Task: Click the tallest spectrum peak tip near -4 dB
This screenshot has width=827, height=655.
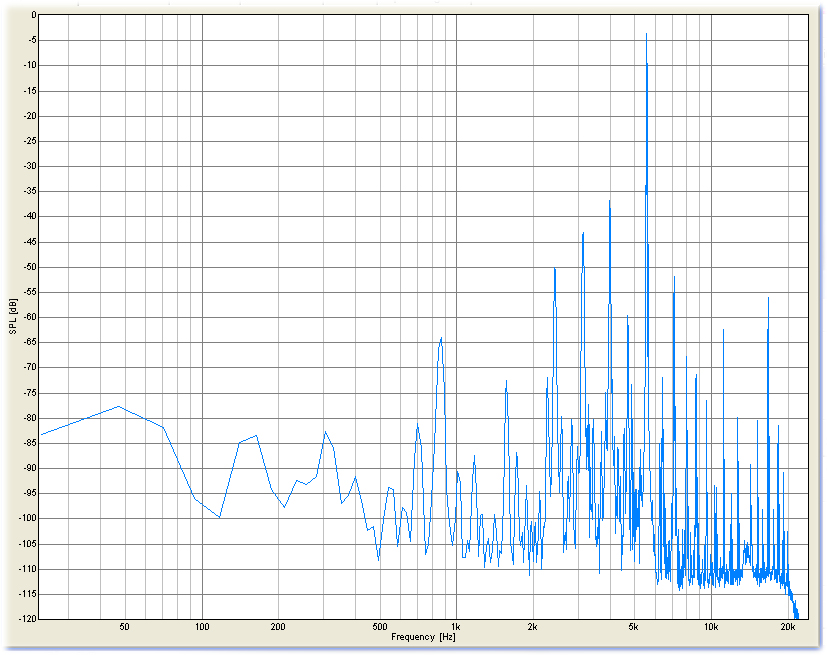Action: [646, 34]
